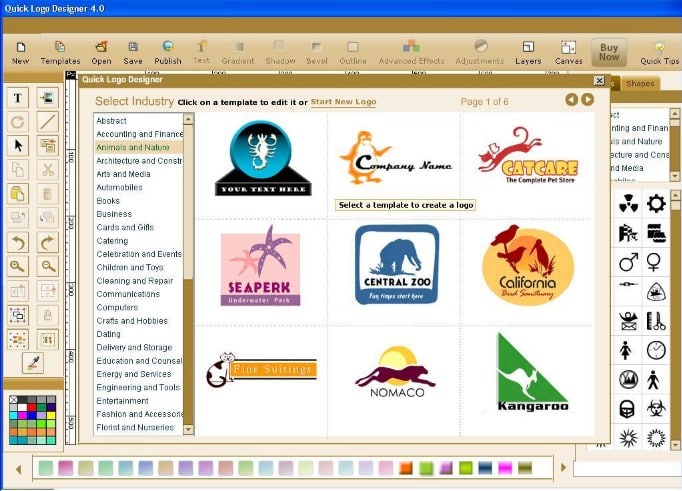Select the Text (T) tool
Viewport: 682px width, 491px height.
pos(18,97)
